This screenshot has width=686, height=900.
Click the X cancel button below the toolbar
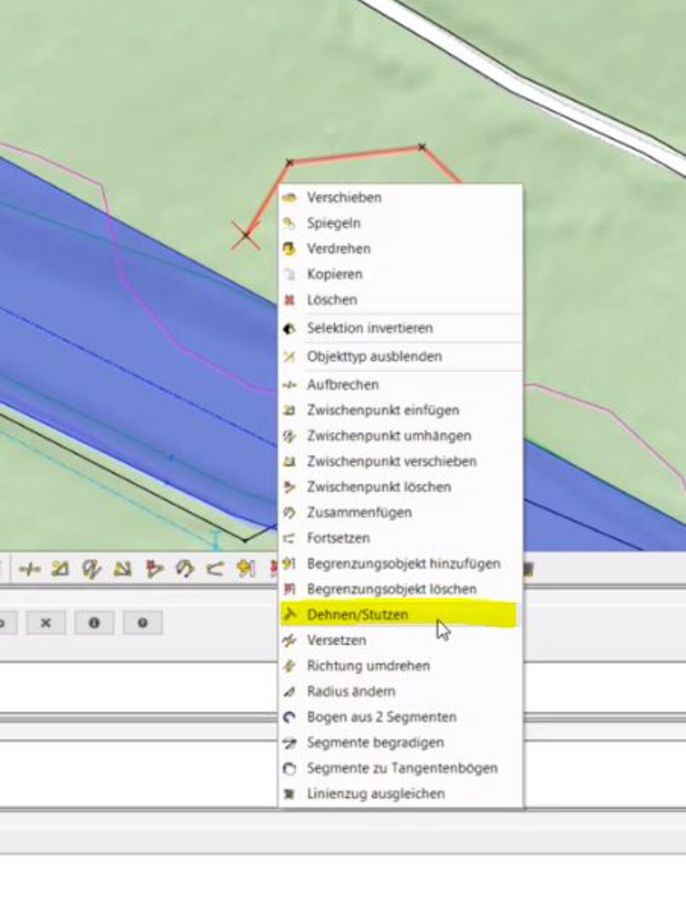[x=46, y=623]
